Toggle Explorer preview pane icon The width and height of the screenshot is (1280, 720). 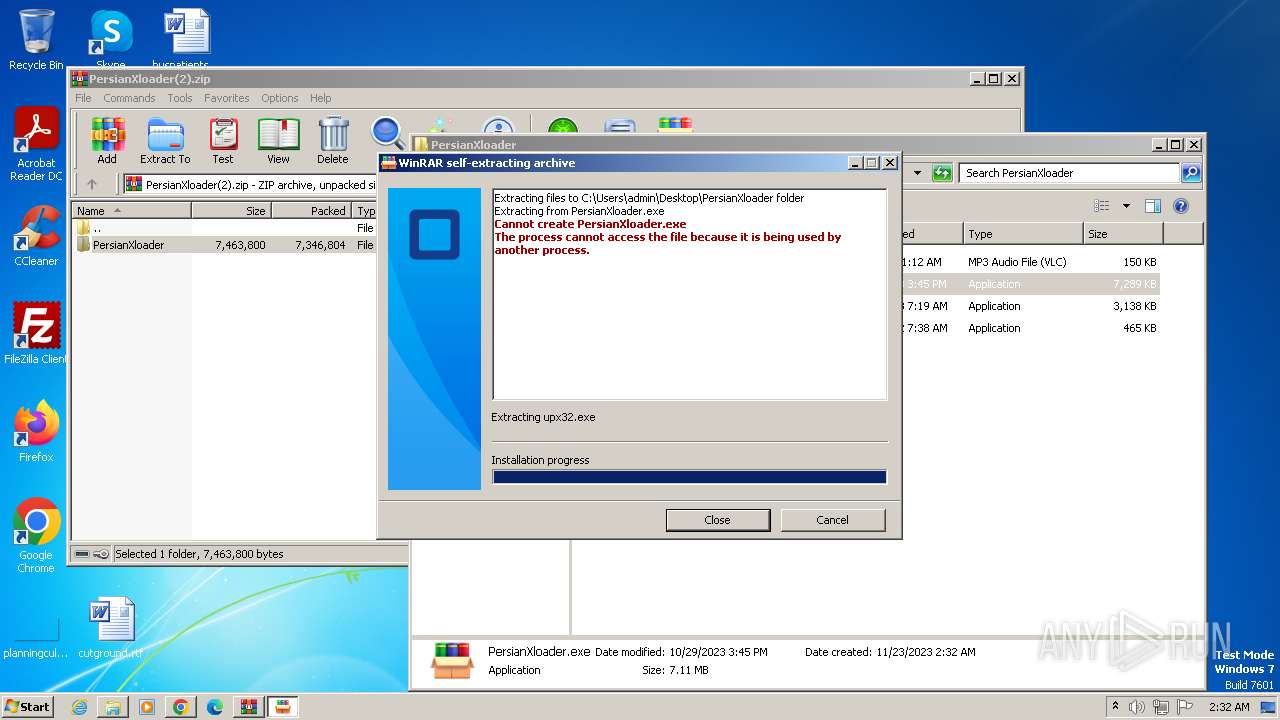[x=1153, y=206]
